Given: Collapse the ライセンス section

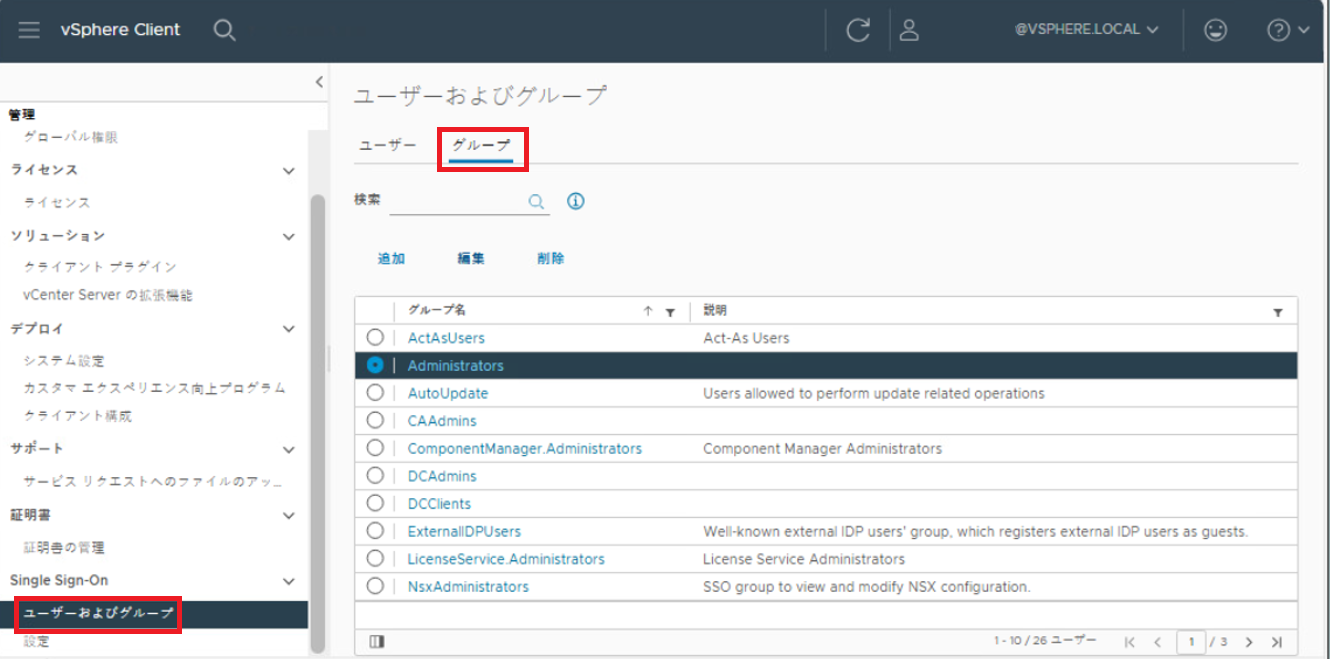Looking at the screenshot, I should 289,171.
